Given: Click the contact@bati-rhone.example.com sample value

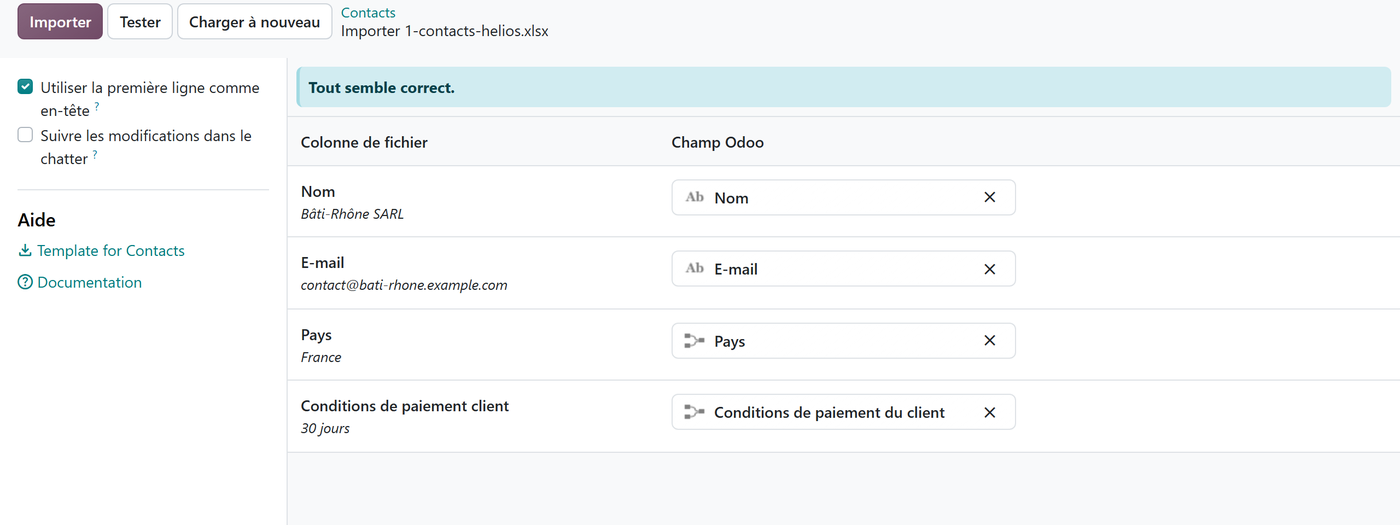Looking at the screenshot, I should [404, 285].
